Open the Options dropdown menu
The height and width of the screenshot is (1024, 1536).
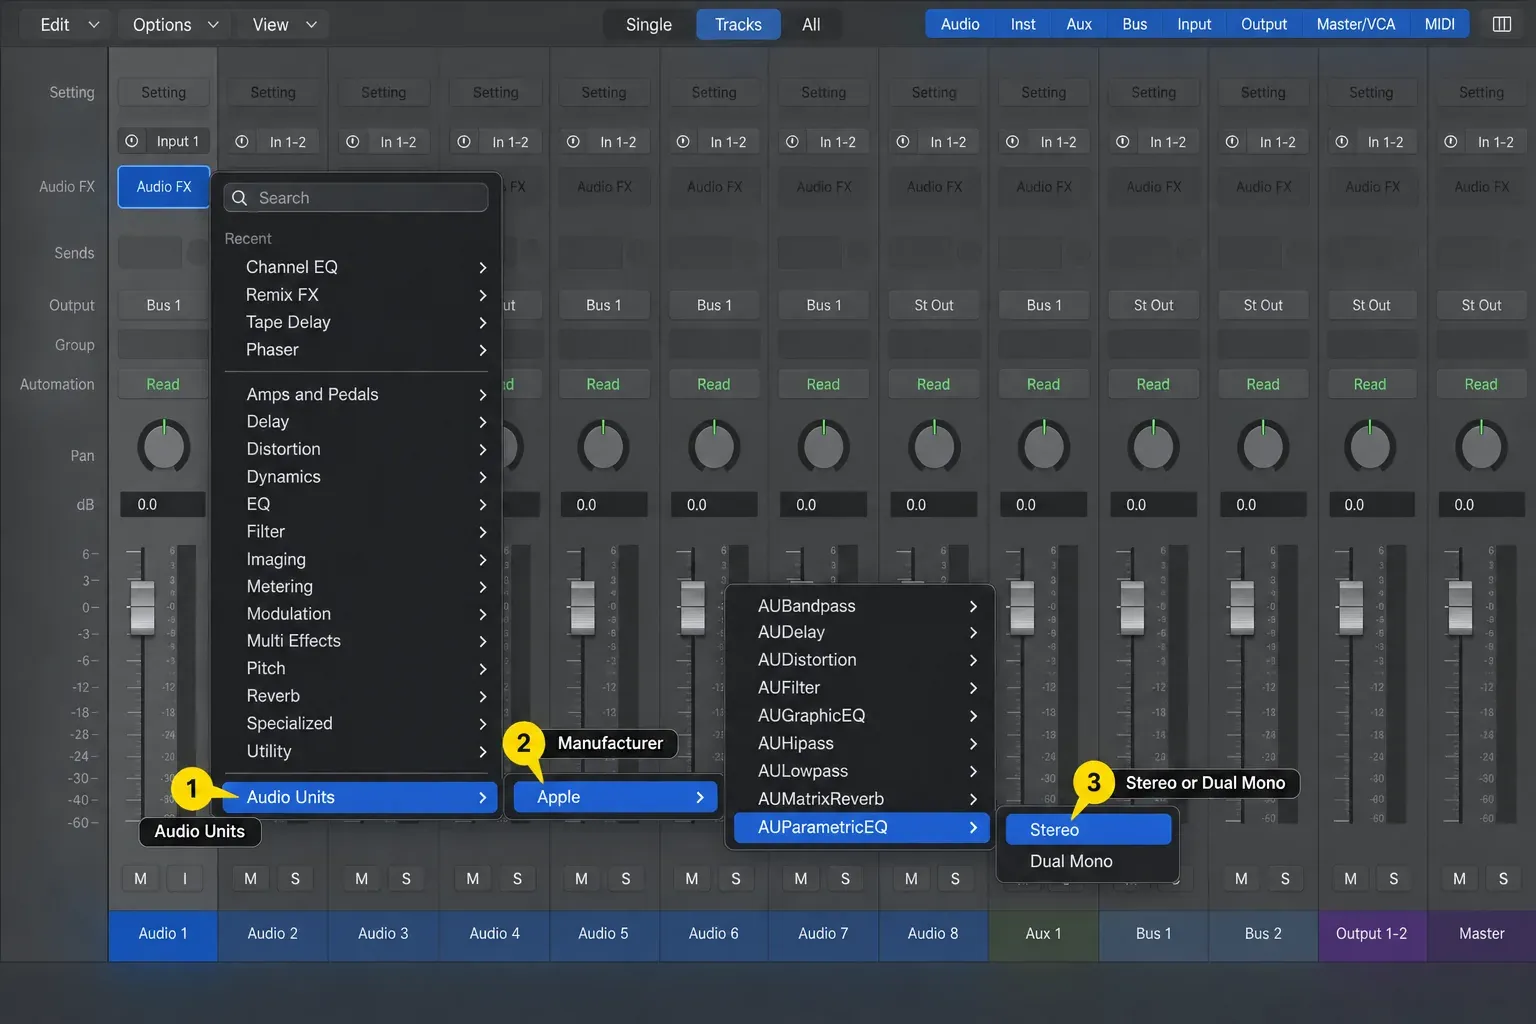coord(175,24)
